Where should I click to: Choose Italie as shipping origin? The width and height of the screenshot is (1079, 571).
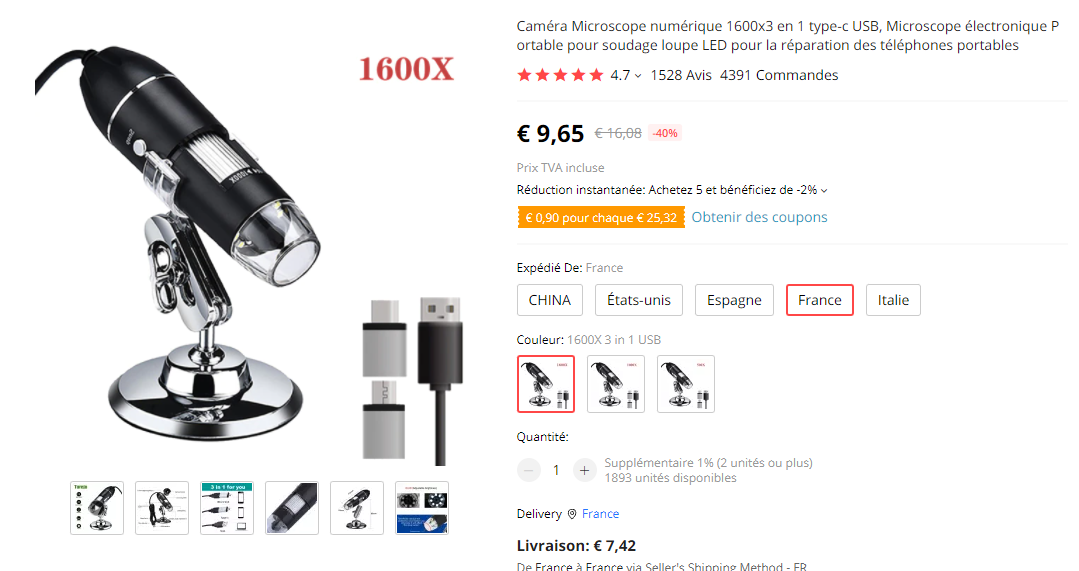(x=893, y=300)
